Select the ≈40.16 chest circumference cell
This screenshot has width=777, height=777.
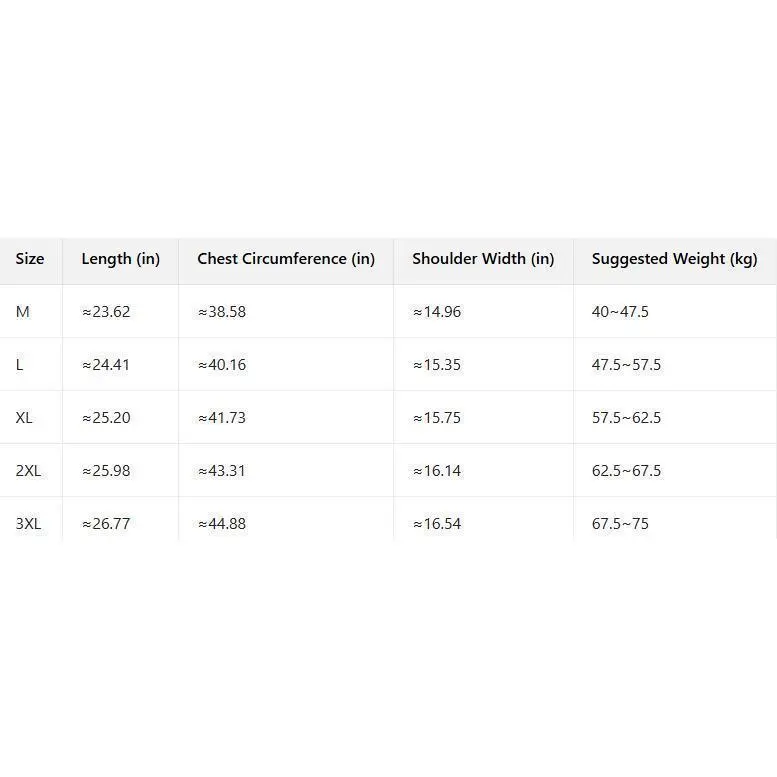click(221, 365)
